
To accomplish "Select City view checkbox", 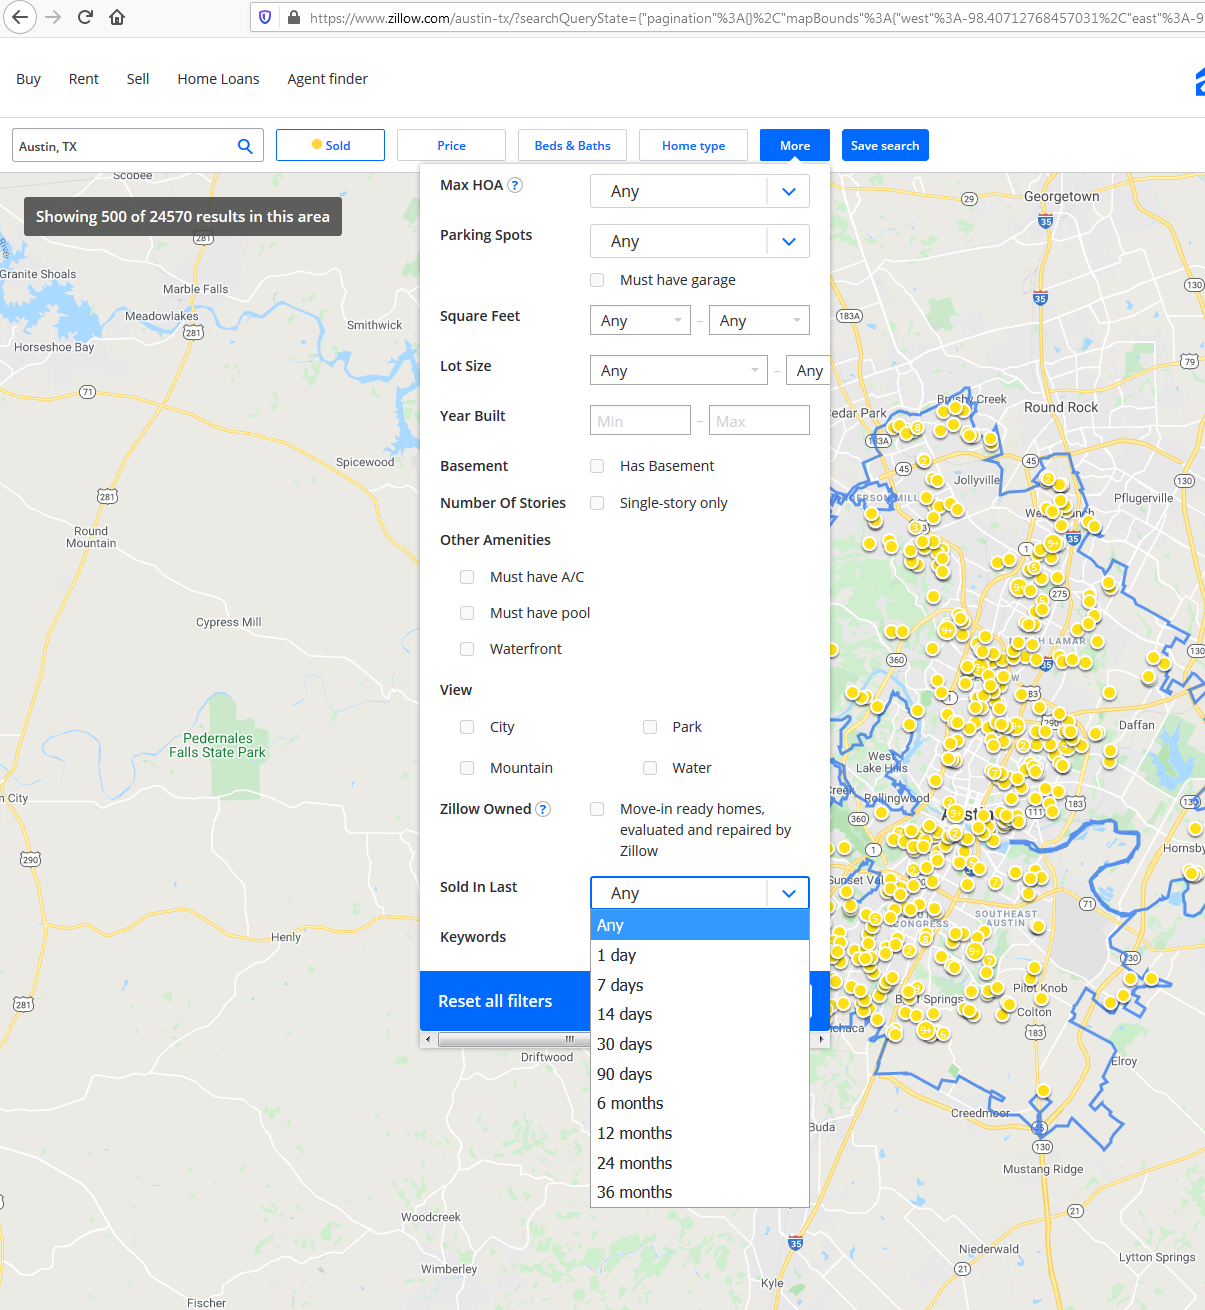I will tap(467, 727).
